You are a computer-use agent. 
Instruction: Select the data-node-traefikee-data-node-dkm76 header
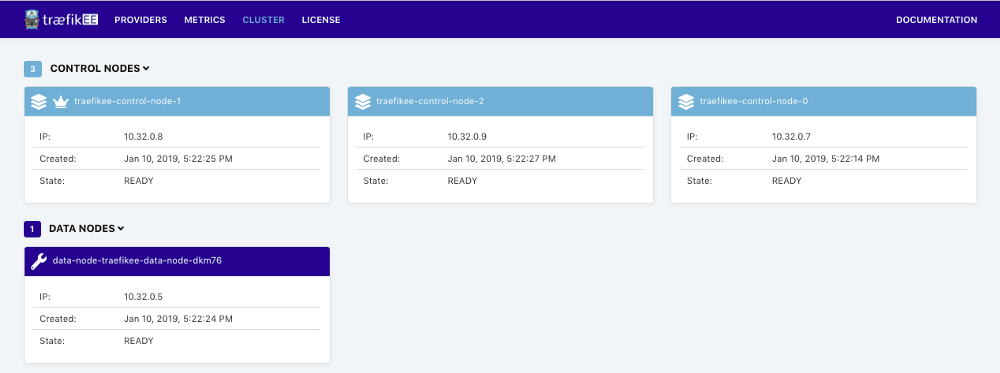177,261
